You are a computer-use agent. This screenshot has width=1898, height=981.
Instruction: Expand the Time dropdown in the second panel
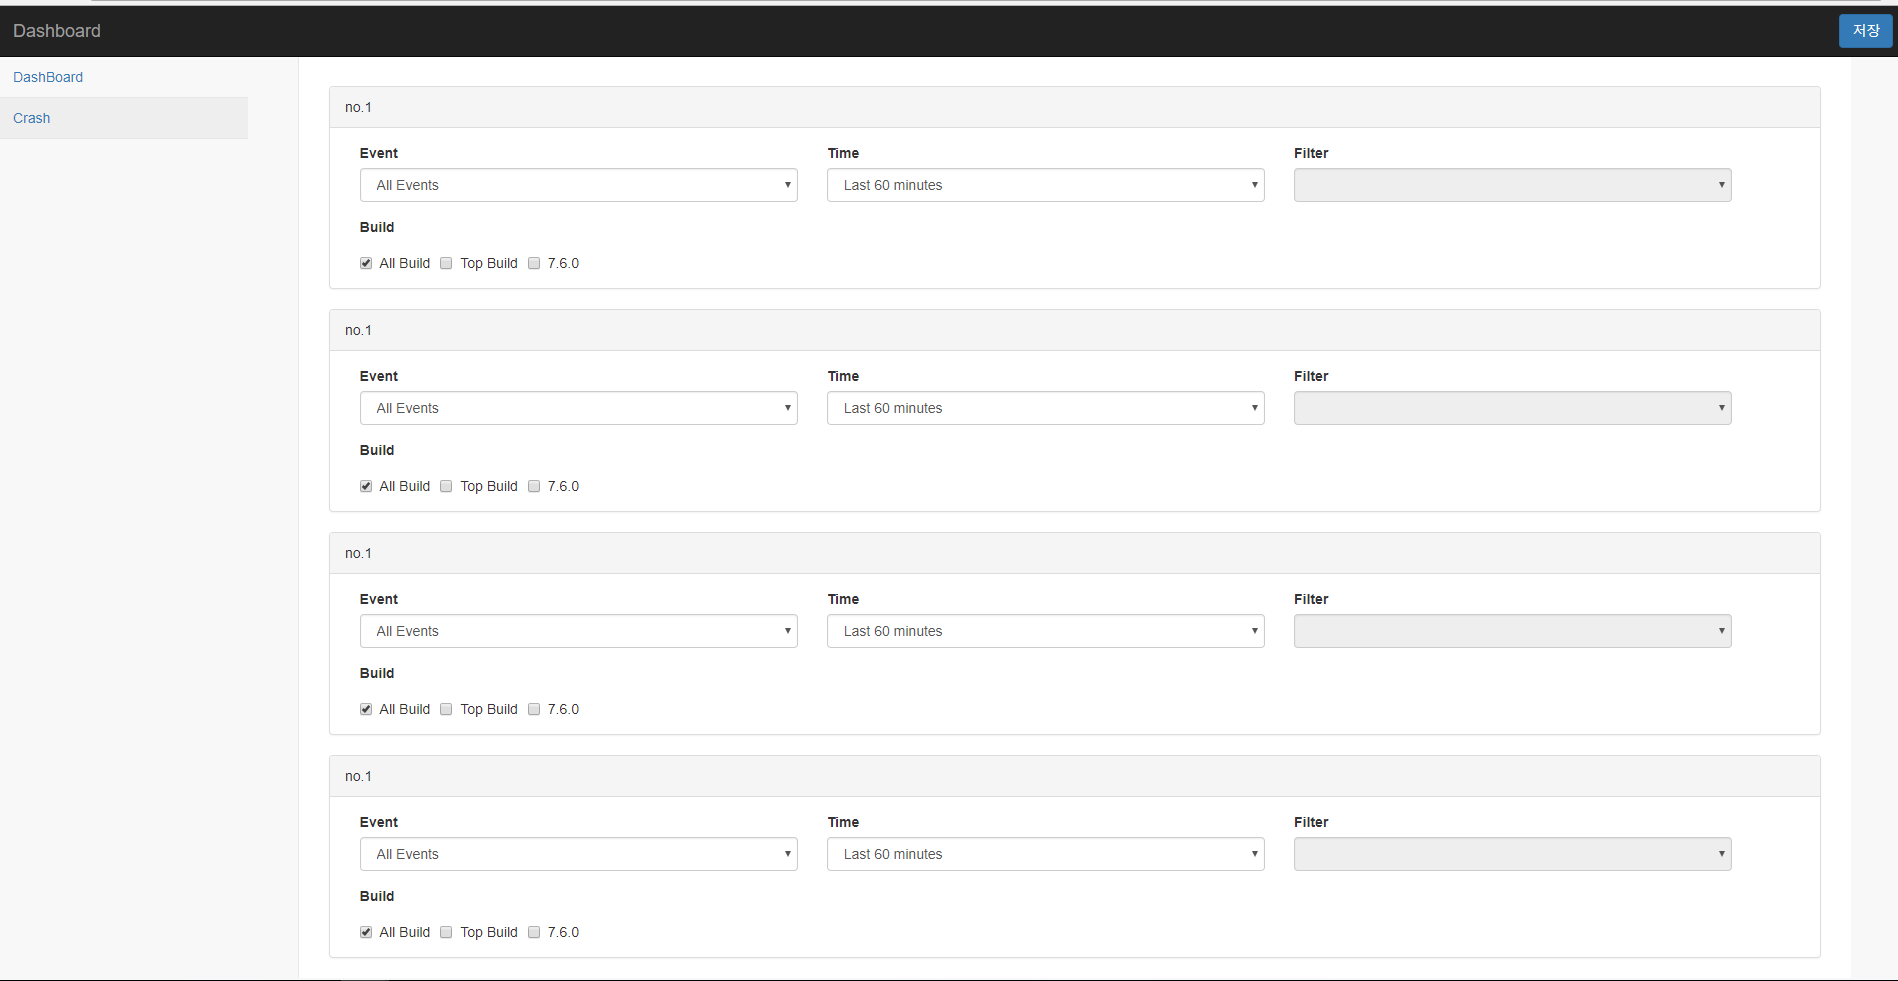pyautogui.click(x=1045, y=408)
